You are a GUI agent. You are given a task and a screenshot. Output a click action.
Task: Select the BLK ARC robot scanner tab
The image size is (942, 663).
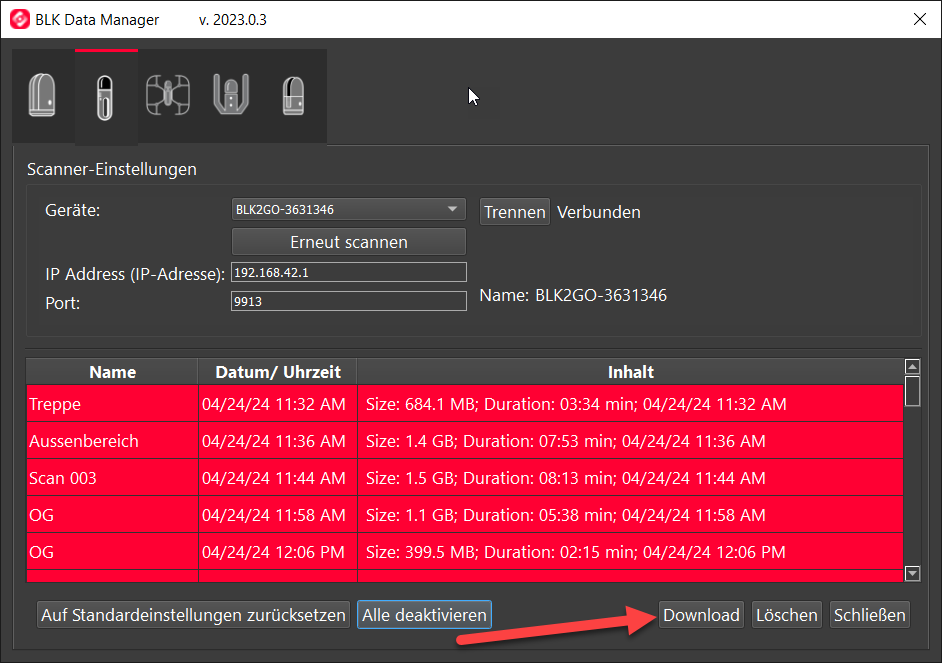pos(232,96)
